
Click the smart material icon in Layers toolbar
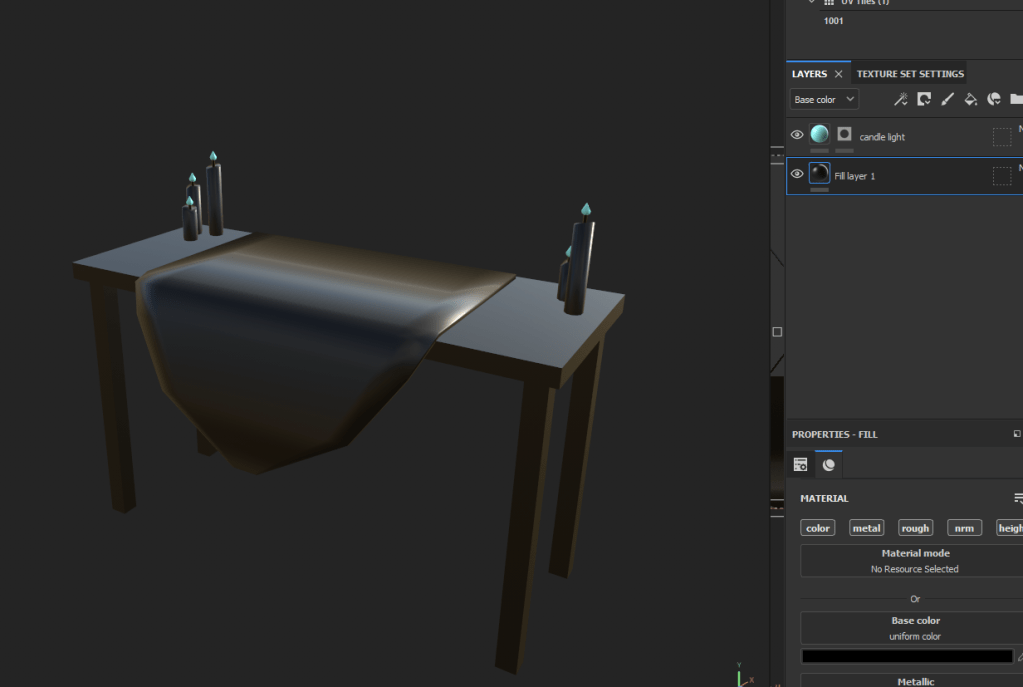coord(994,99)
